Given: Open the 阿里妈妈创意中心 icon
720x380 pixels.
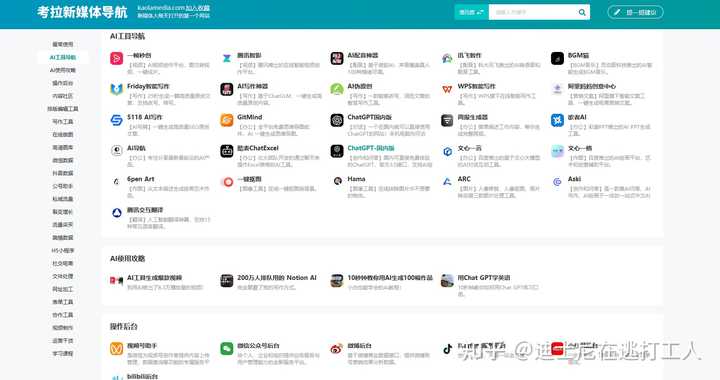Looking at the screenshot, I should pos(557,89).
